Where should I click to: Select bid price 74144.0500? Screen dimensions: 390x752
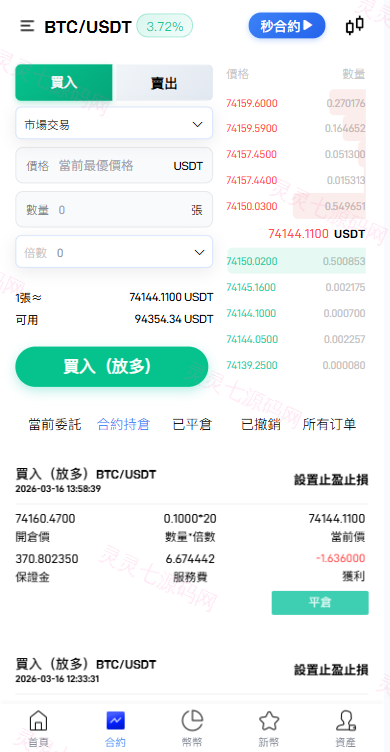(252, 339)
